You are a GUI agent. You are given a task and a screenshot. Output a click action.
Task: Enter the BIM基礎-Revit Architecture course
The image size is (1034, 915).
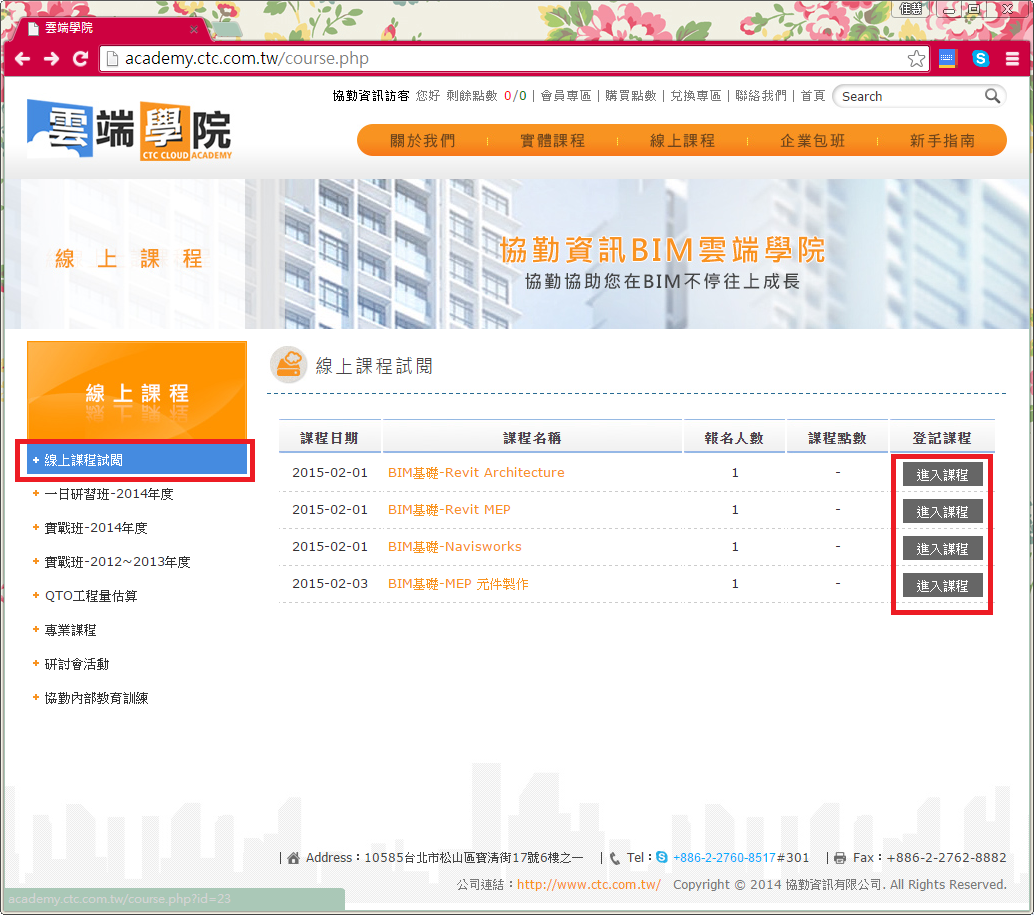942,475
